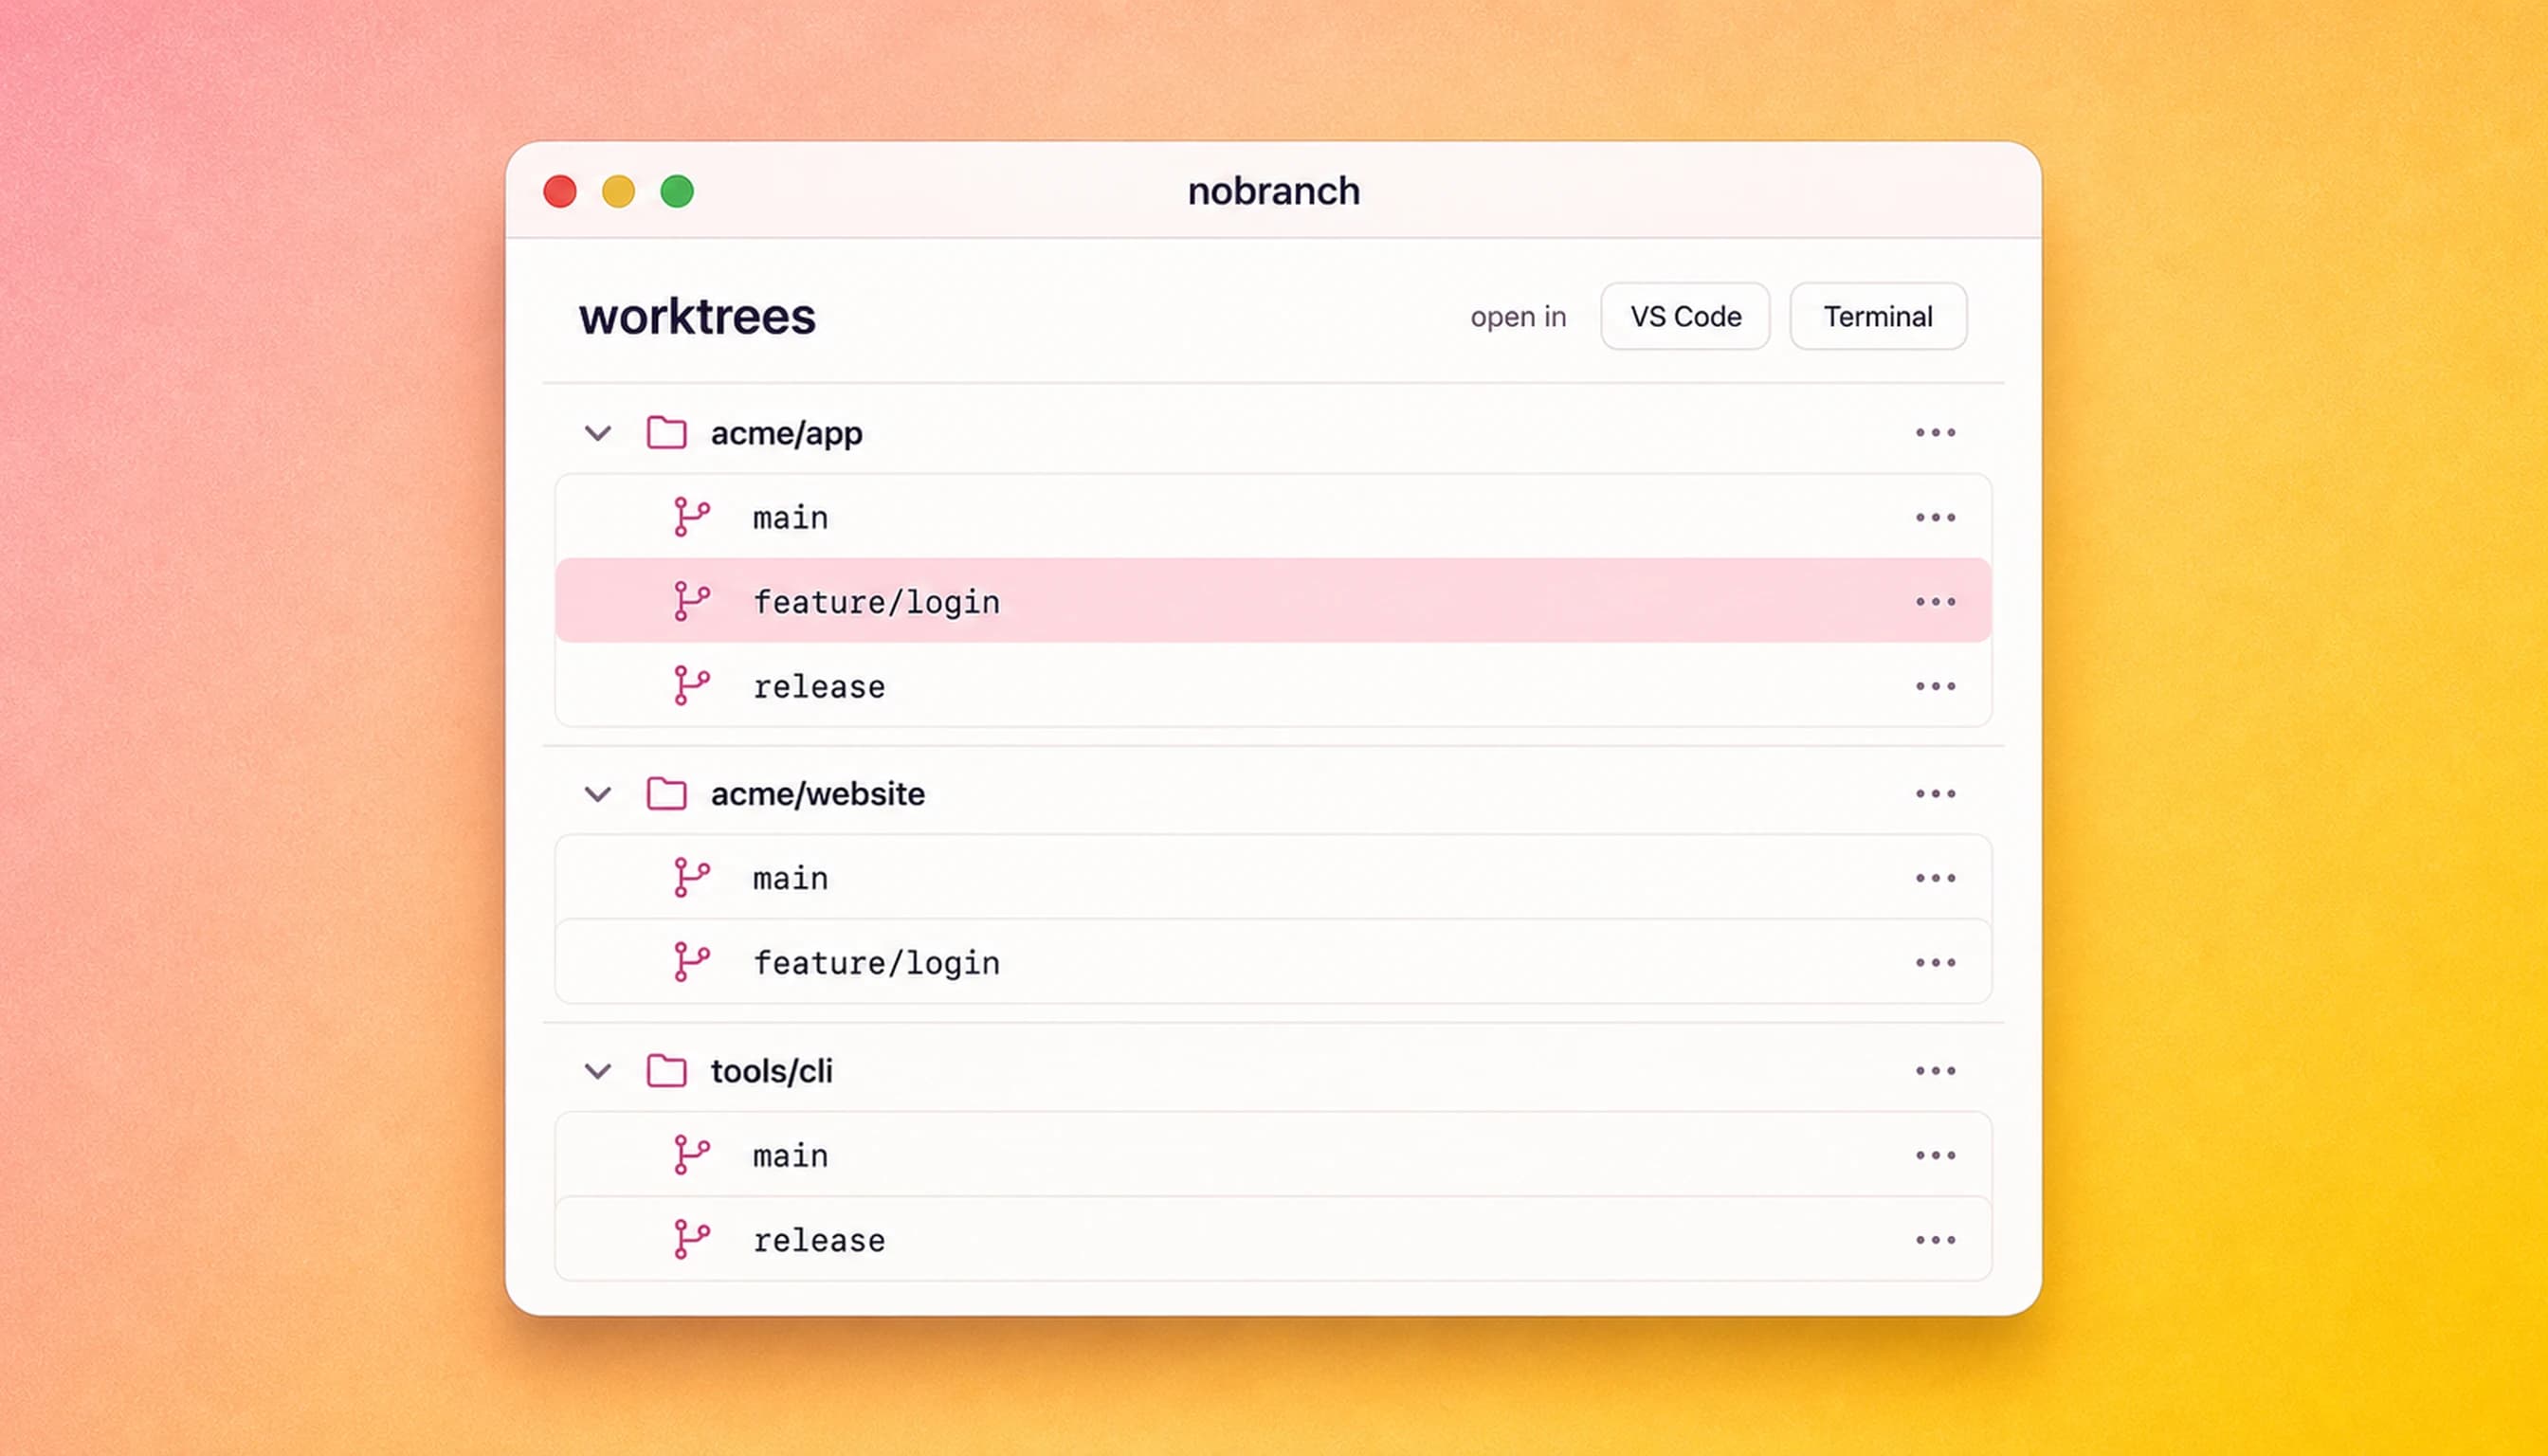
Task: Click branch icon of acme/website feature/login
Action: [691, 962]
